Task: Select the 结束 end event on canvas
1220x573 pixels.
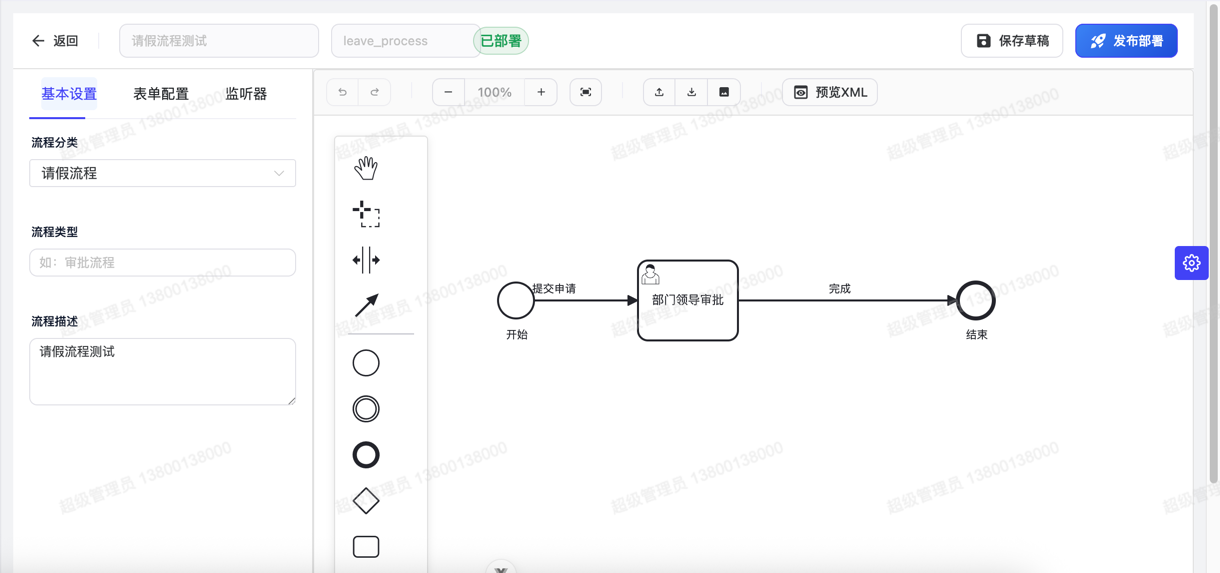Action: (x=976, y=300)
